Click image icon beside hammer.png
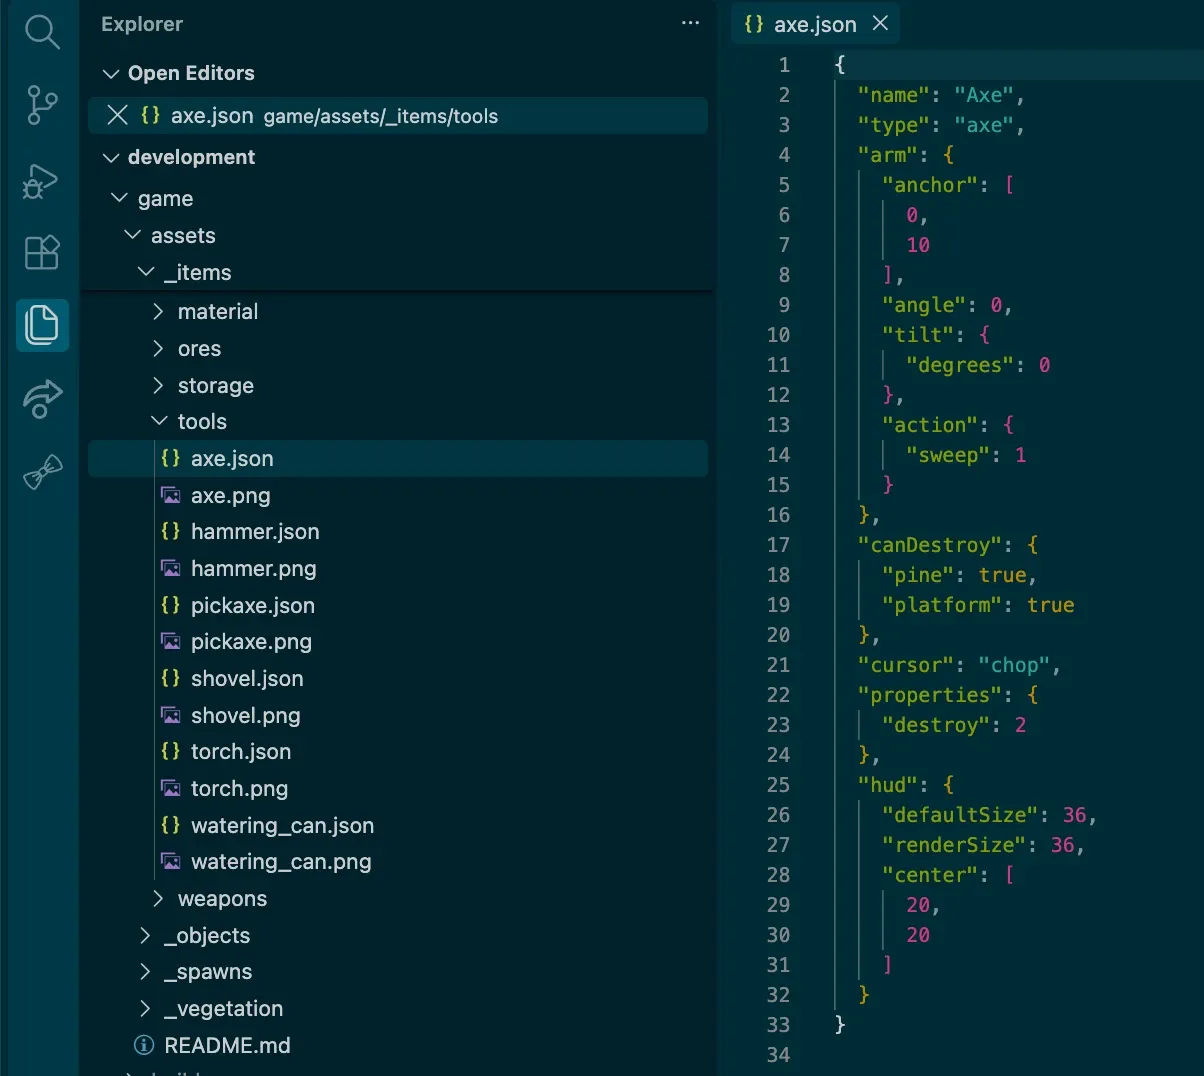This screenshot has height=1076, width=1204. click(171, 568)
